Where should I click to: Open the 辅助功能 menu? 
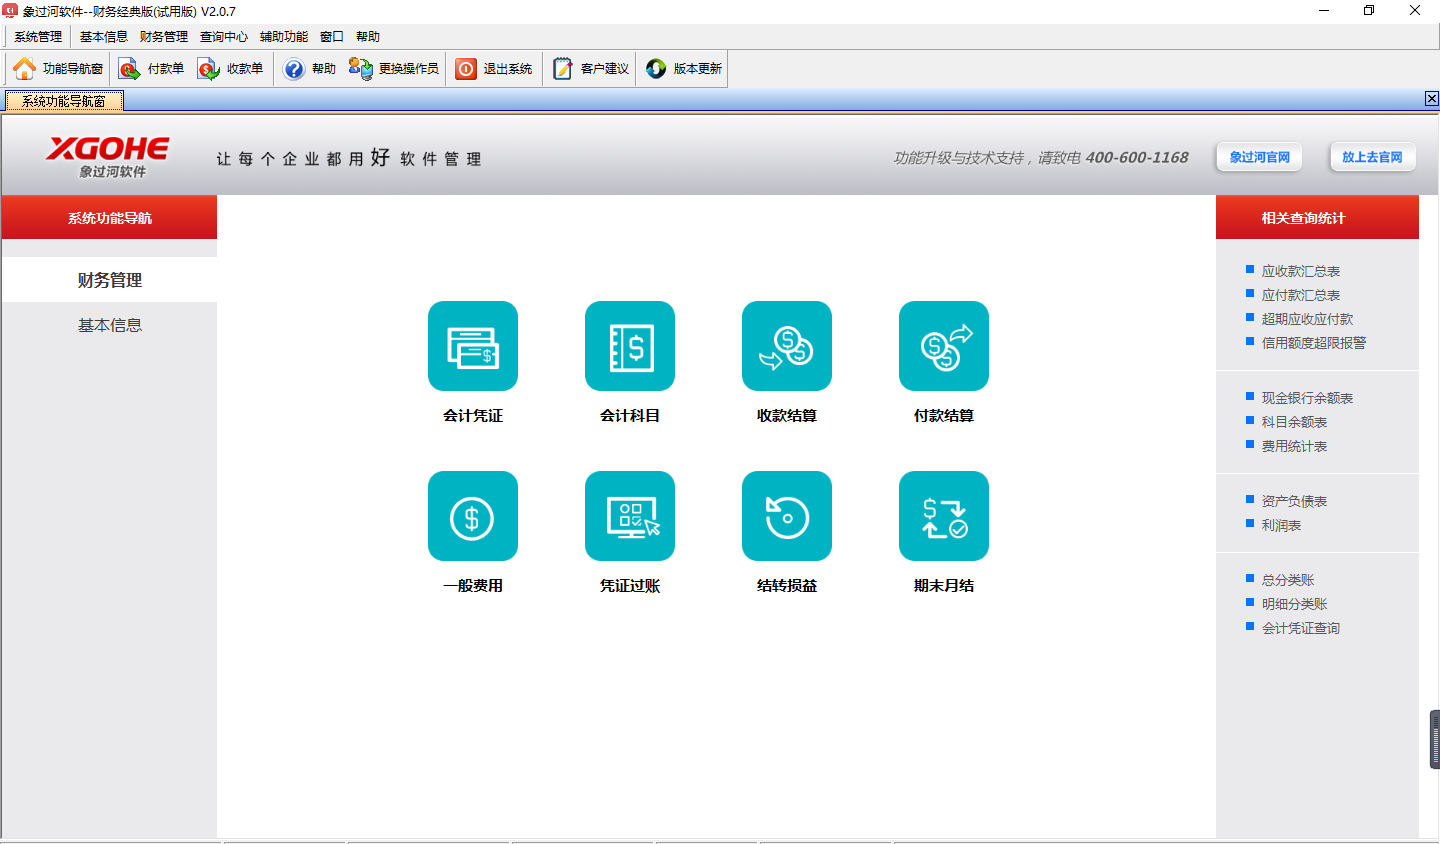pyautogui.click(x=284, y=37)
